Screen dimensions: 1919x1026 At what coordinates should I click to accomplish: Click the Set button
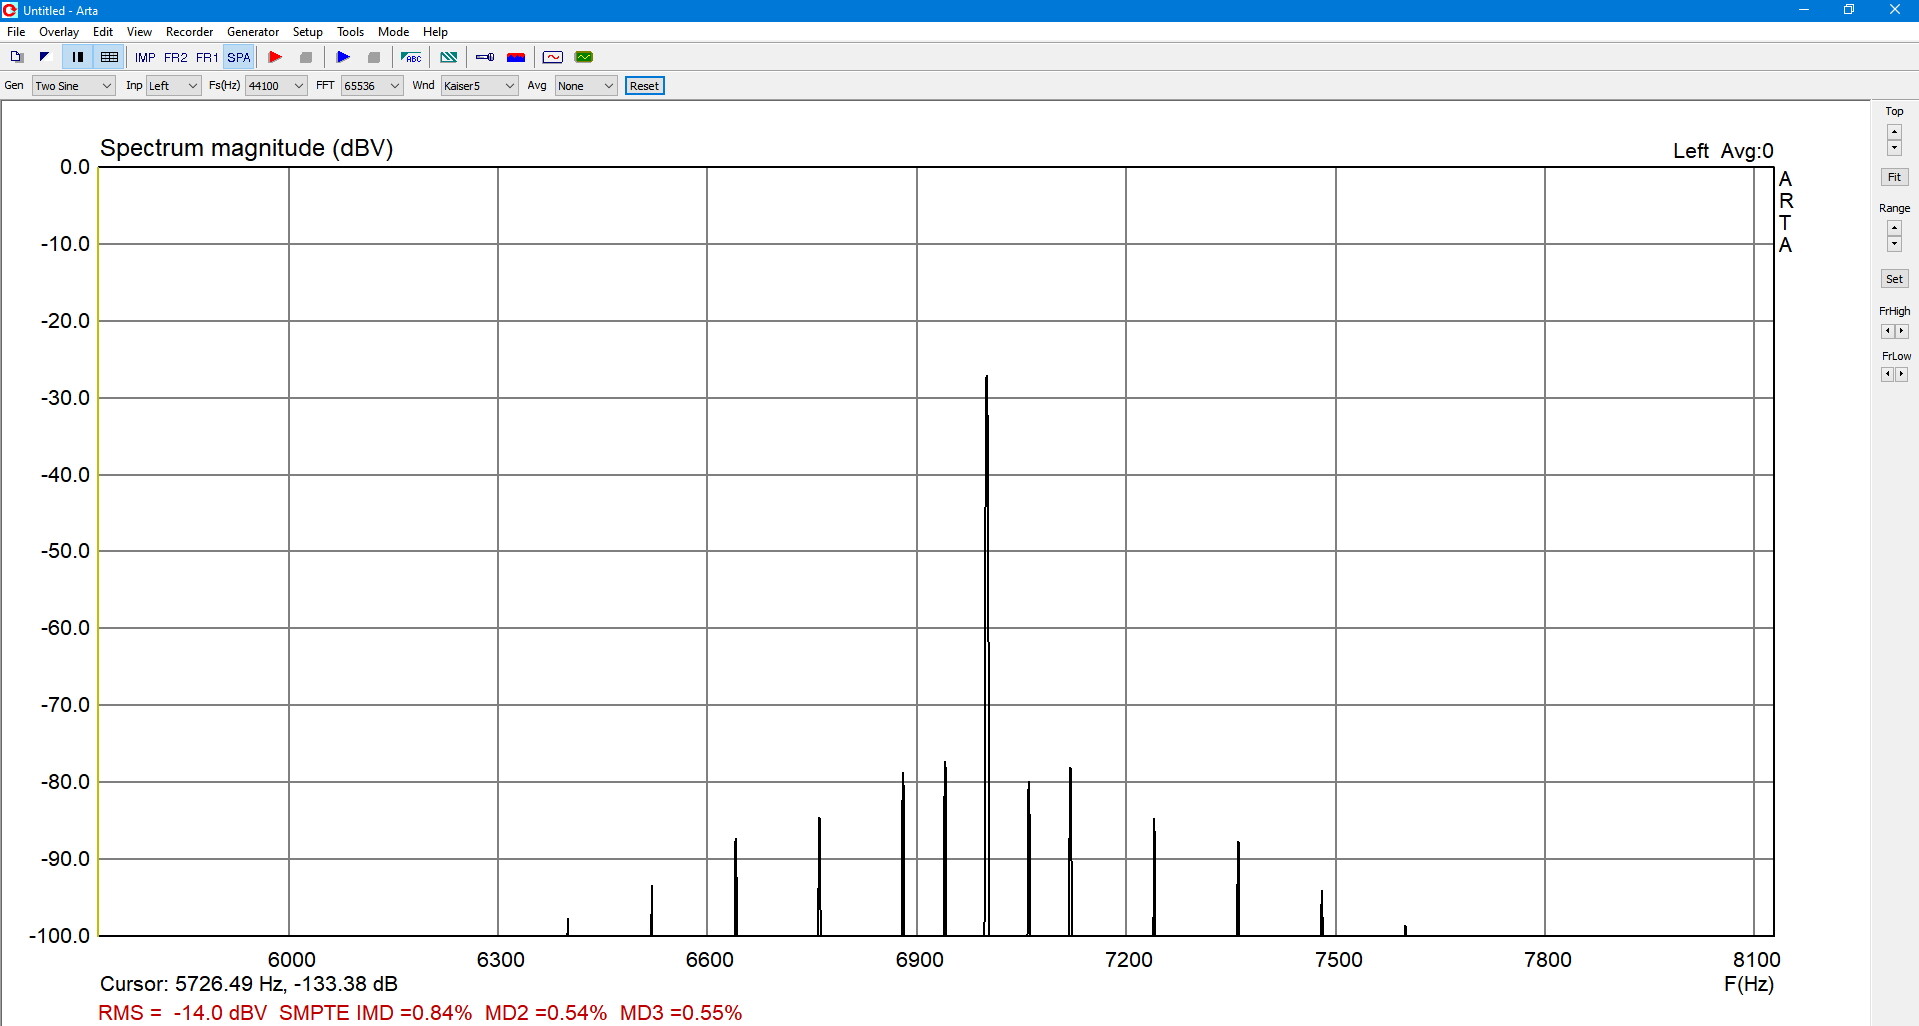[x=1894, y=279]
